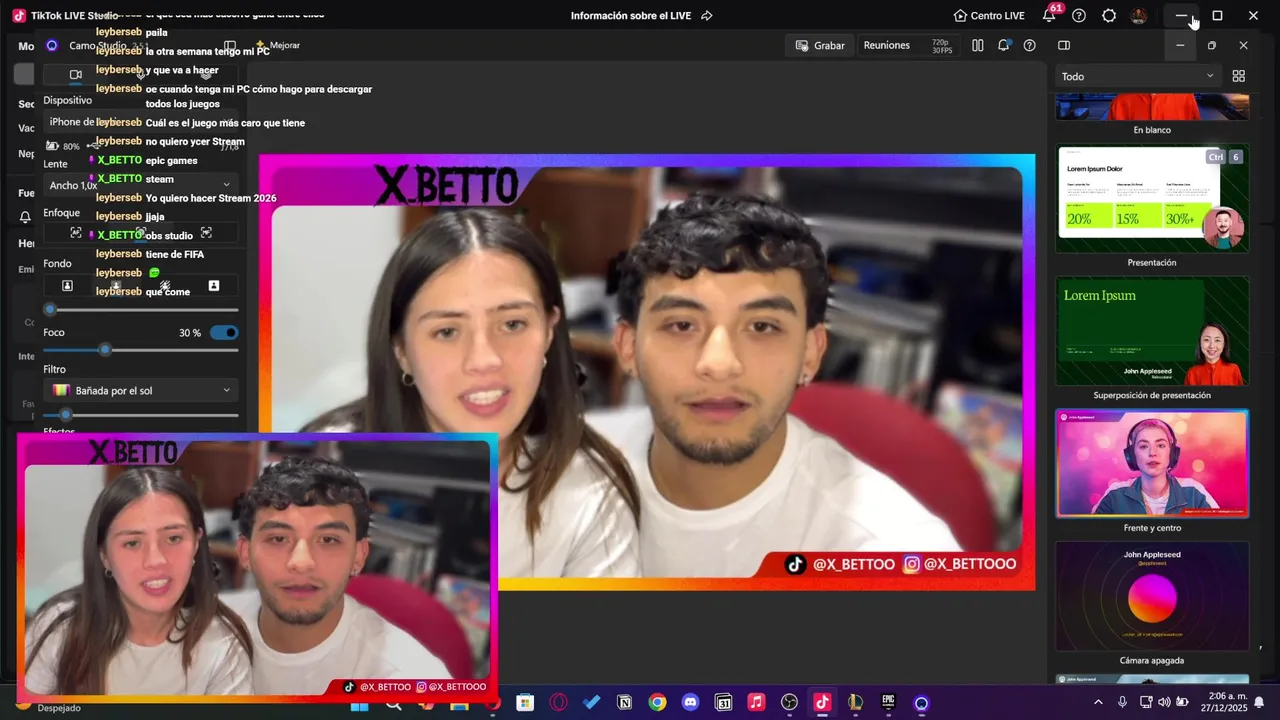Click Mejorar upgrade button in Camo
This screenshot has width=1280, height=720.
point(277,45)
